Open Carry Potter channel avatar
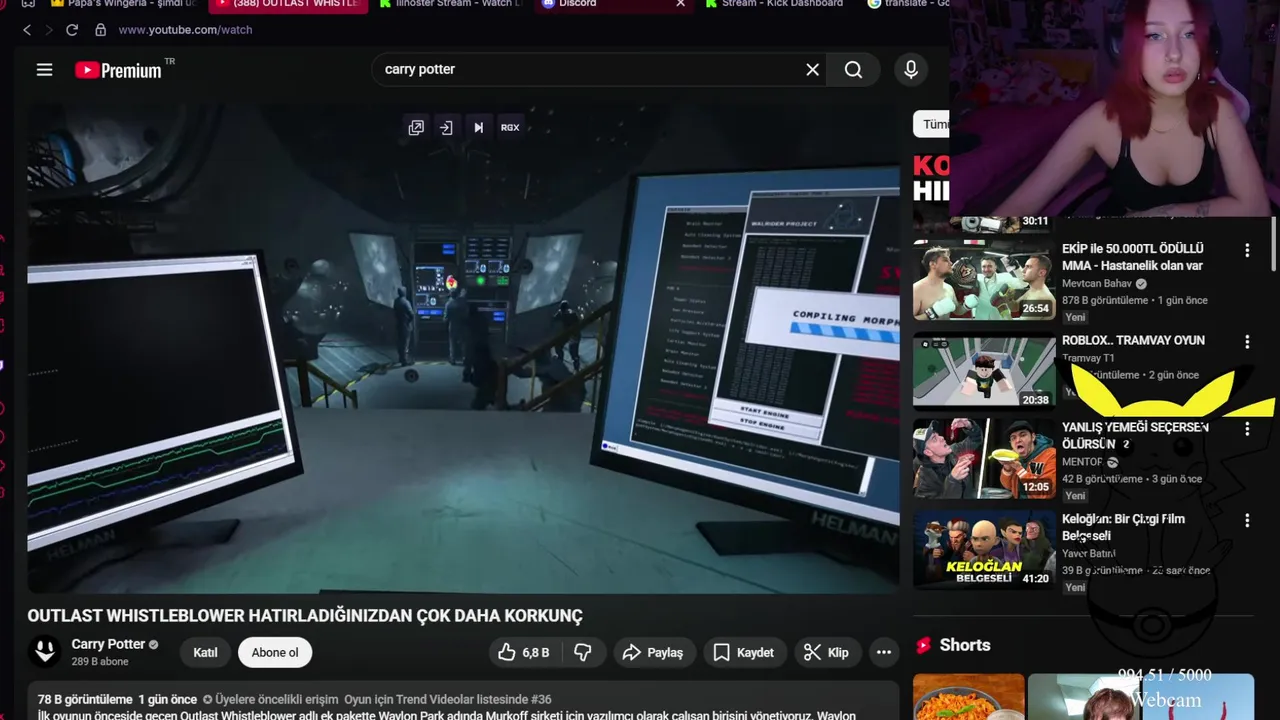This screenshot has height=720, width=1280. pyautogui.click(x=44, y=652)
